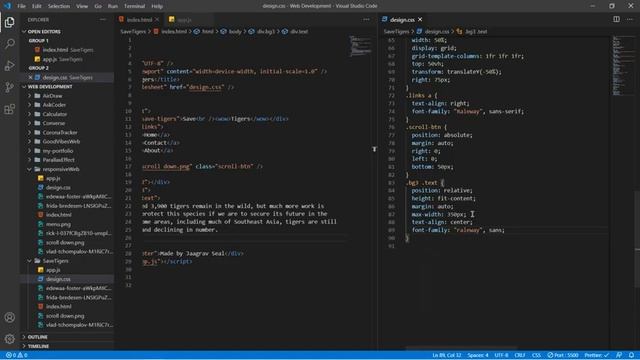Click the VS Code logo in title bar
The image size is (640, 360).
pyautogui.click(x=7, y=6)
